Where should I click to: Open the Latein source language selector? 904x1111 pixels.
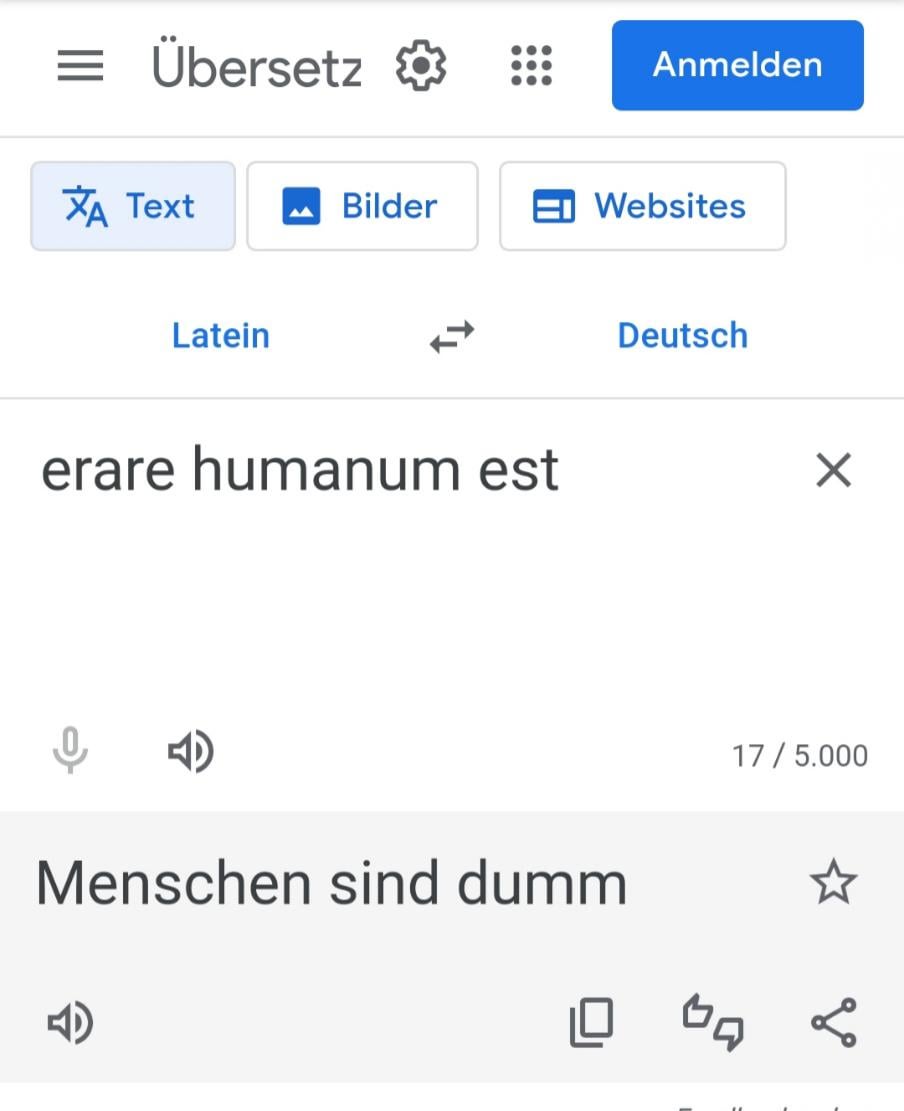tap(221, 336)
